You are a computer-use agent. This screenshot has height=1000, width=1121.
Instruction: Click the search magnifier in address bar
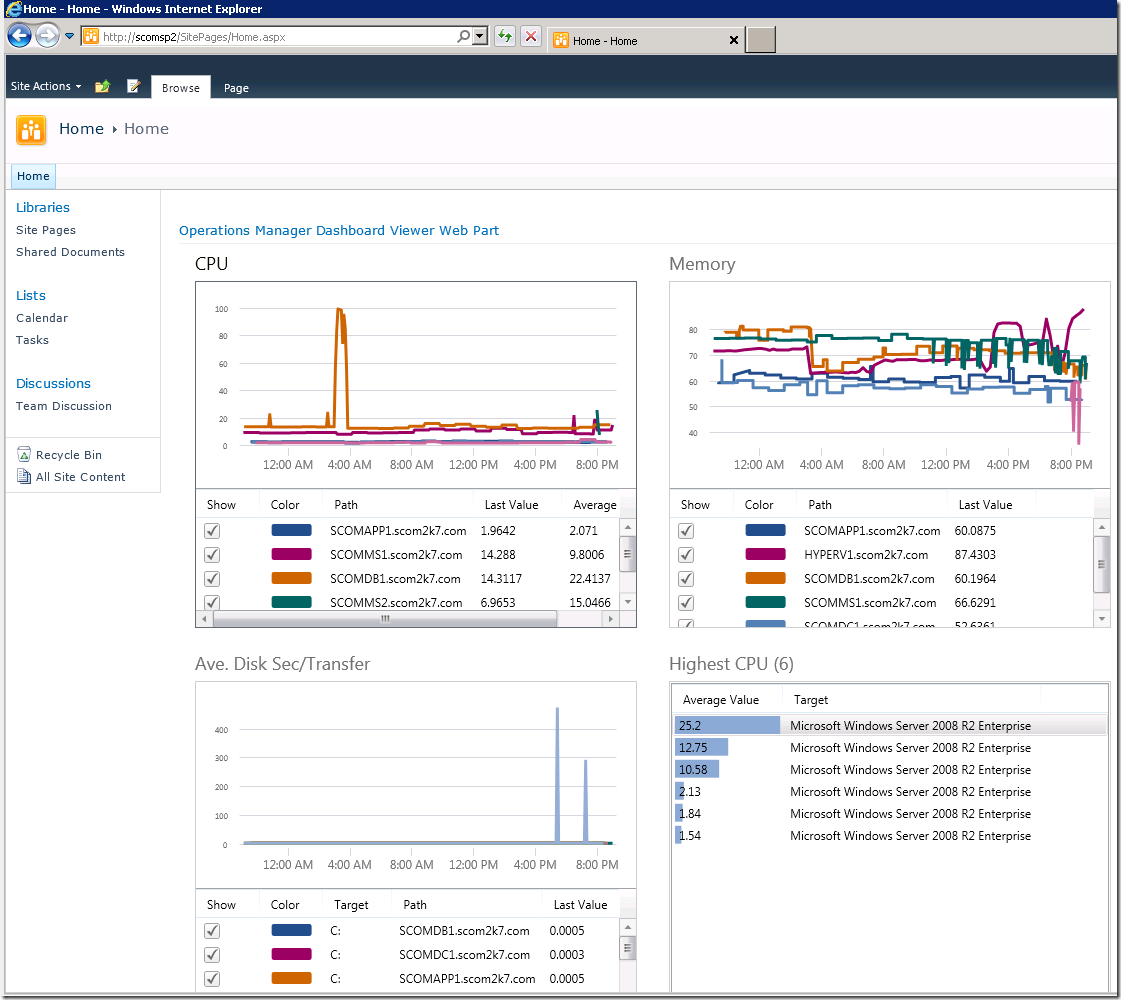[463, 36]
